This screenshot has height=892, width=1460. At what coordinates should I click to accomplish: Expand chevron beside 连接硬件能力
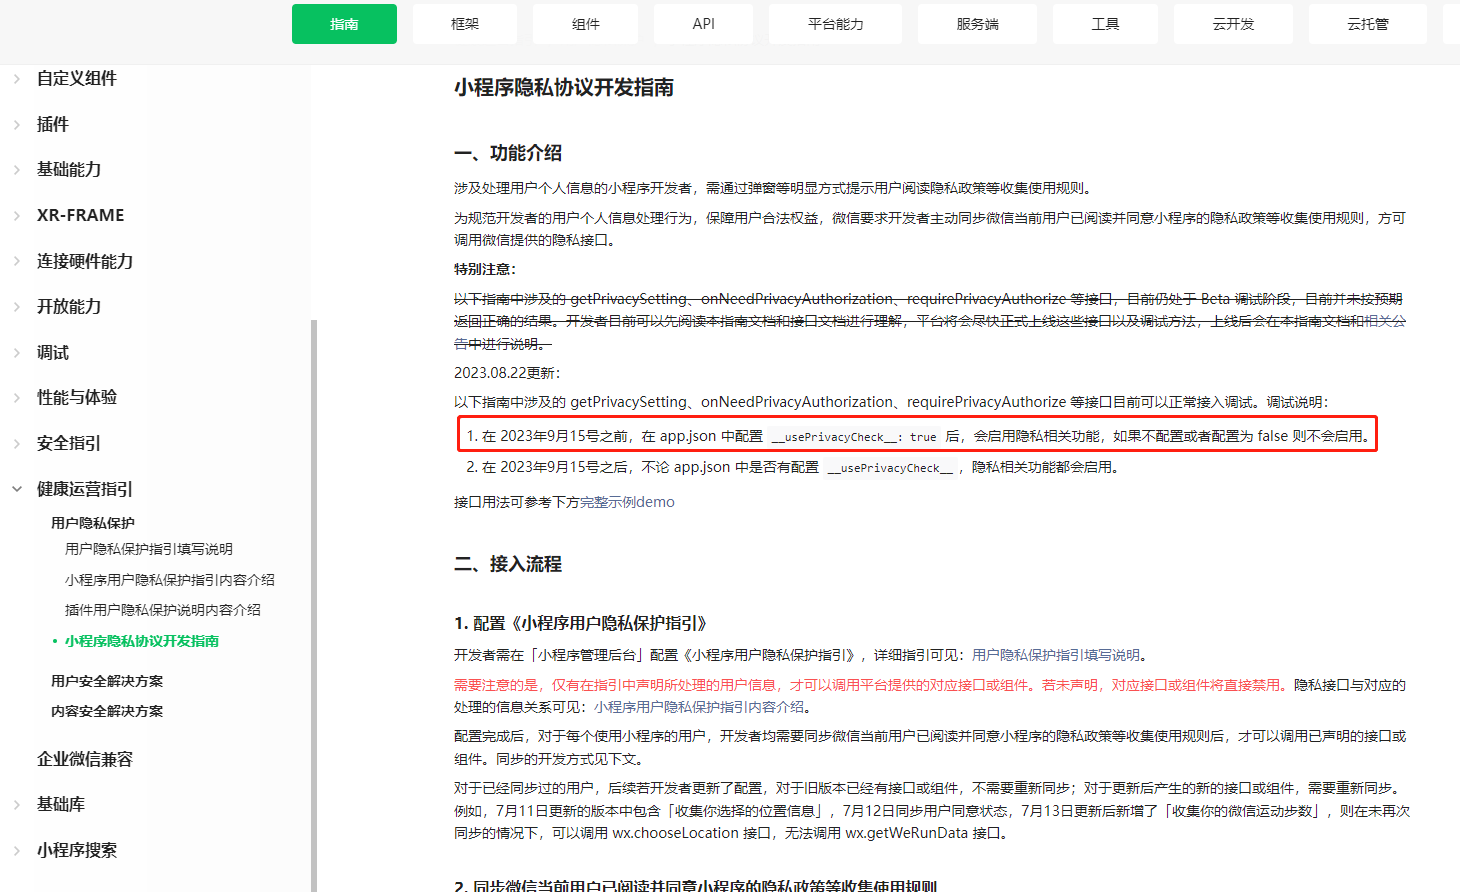coord(17,261)
